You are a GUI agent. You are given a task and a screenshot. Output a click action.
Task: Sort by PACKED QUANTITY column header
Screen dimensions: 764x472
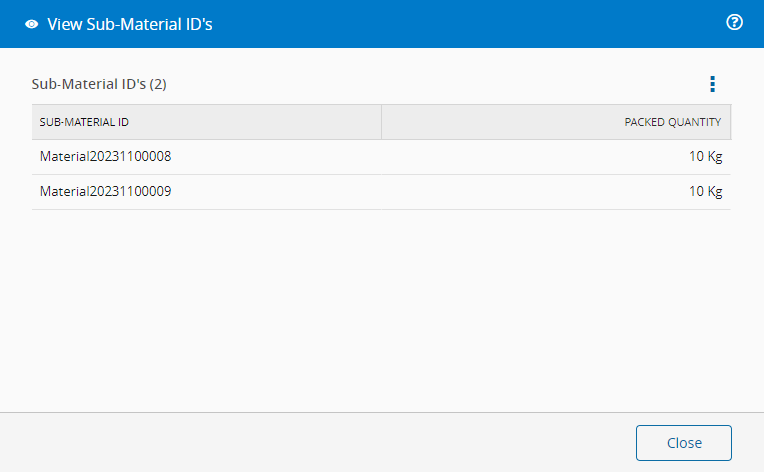(x=672, y=122)
